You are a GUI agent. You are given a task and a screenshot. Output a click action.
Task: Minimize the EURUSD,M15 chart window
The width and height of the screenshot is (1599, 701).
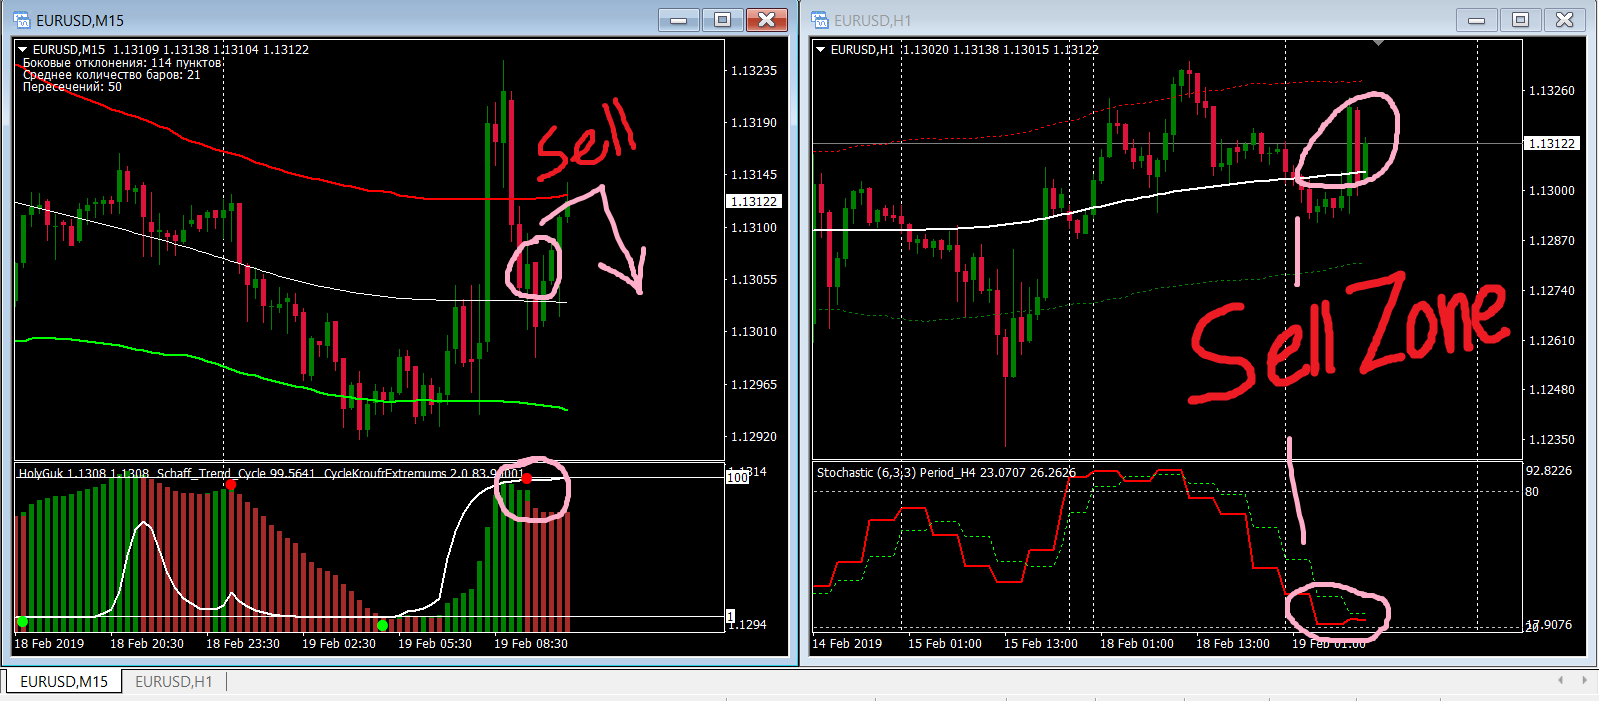[x=679, y=20]
